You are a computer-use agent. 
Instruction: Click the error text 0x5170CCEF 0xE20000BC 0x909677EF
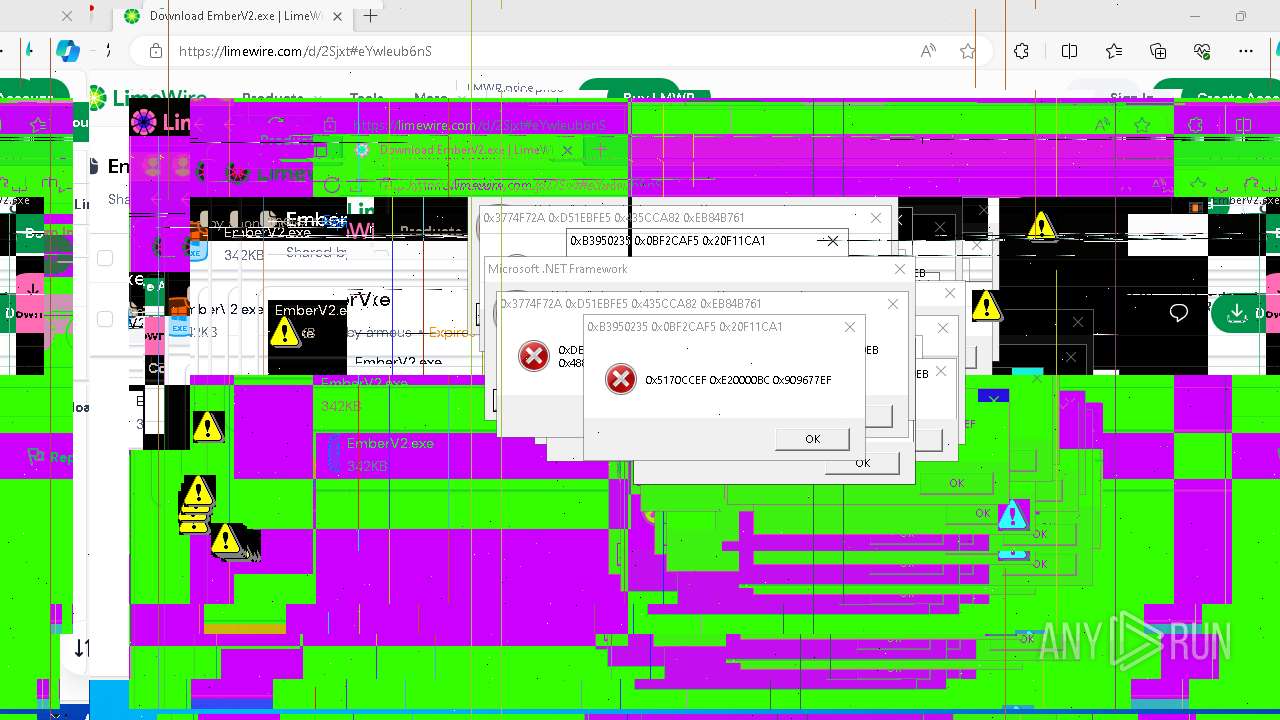click(x=738, y=380)
